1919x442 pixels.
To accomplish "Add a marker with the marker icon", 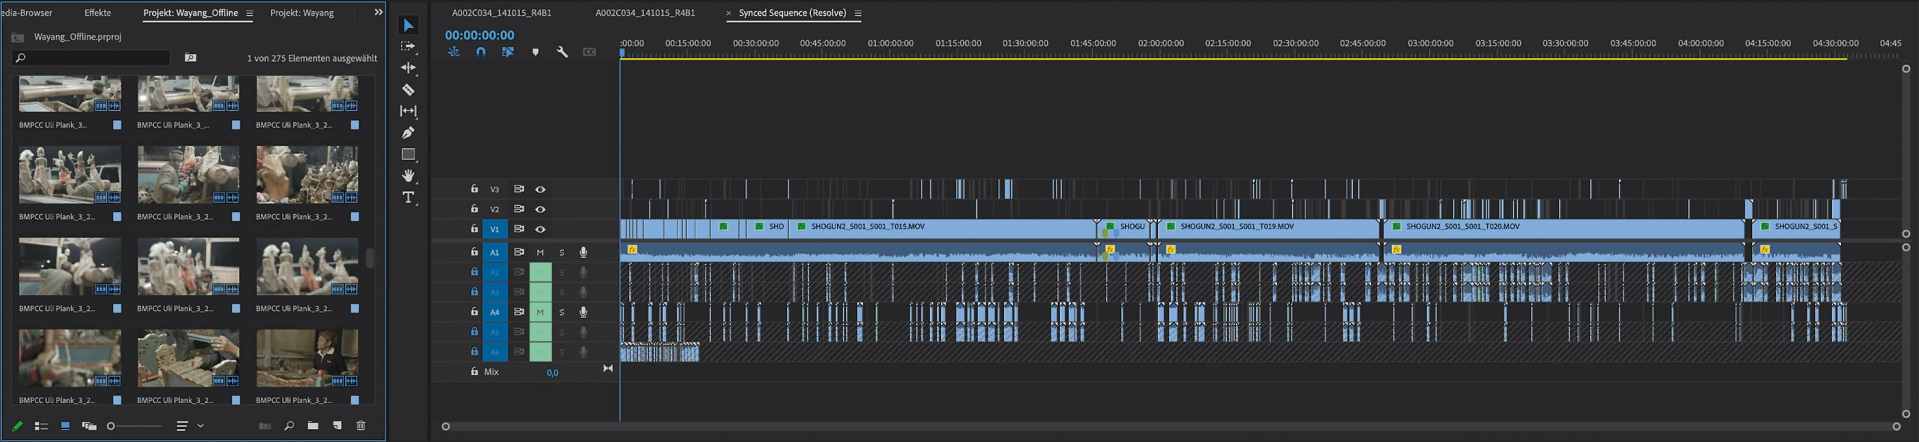I will [535, 52].
